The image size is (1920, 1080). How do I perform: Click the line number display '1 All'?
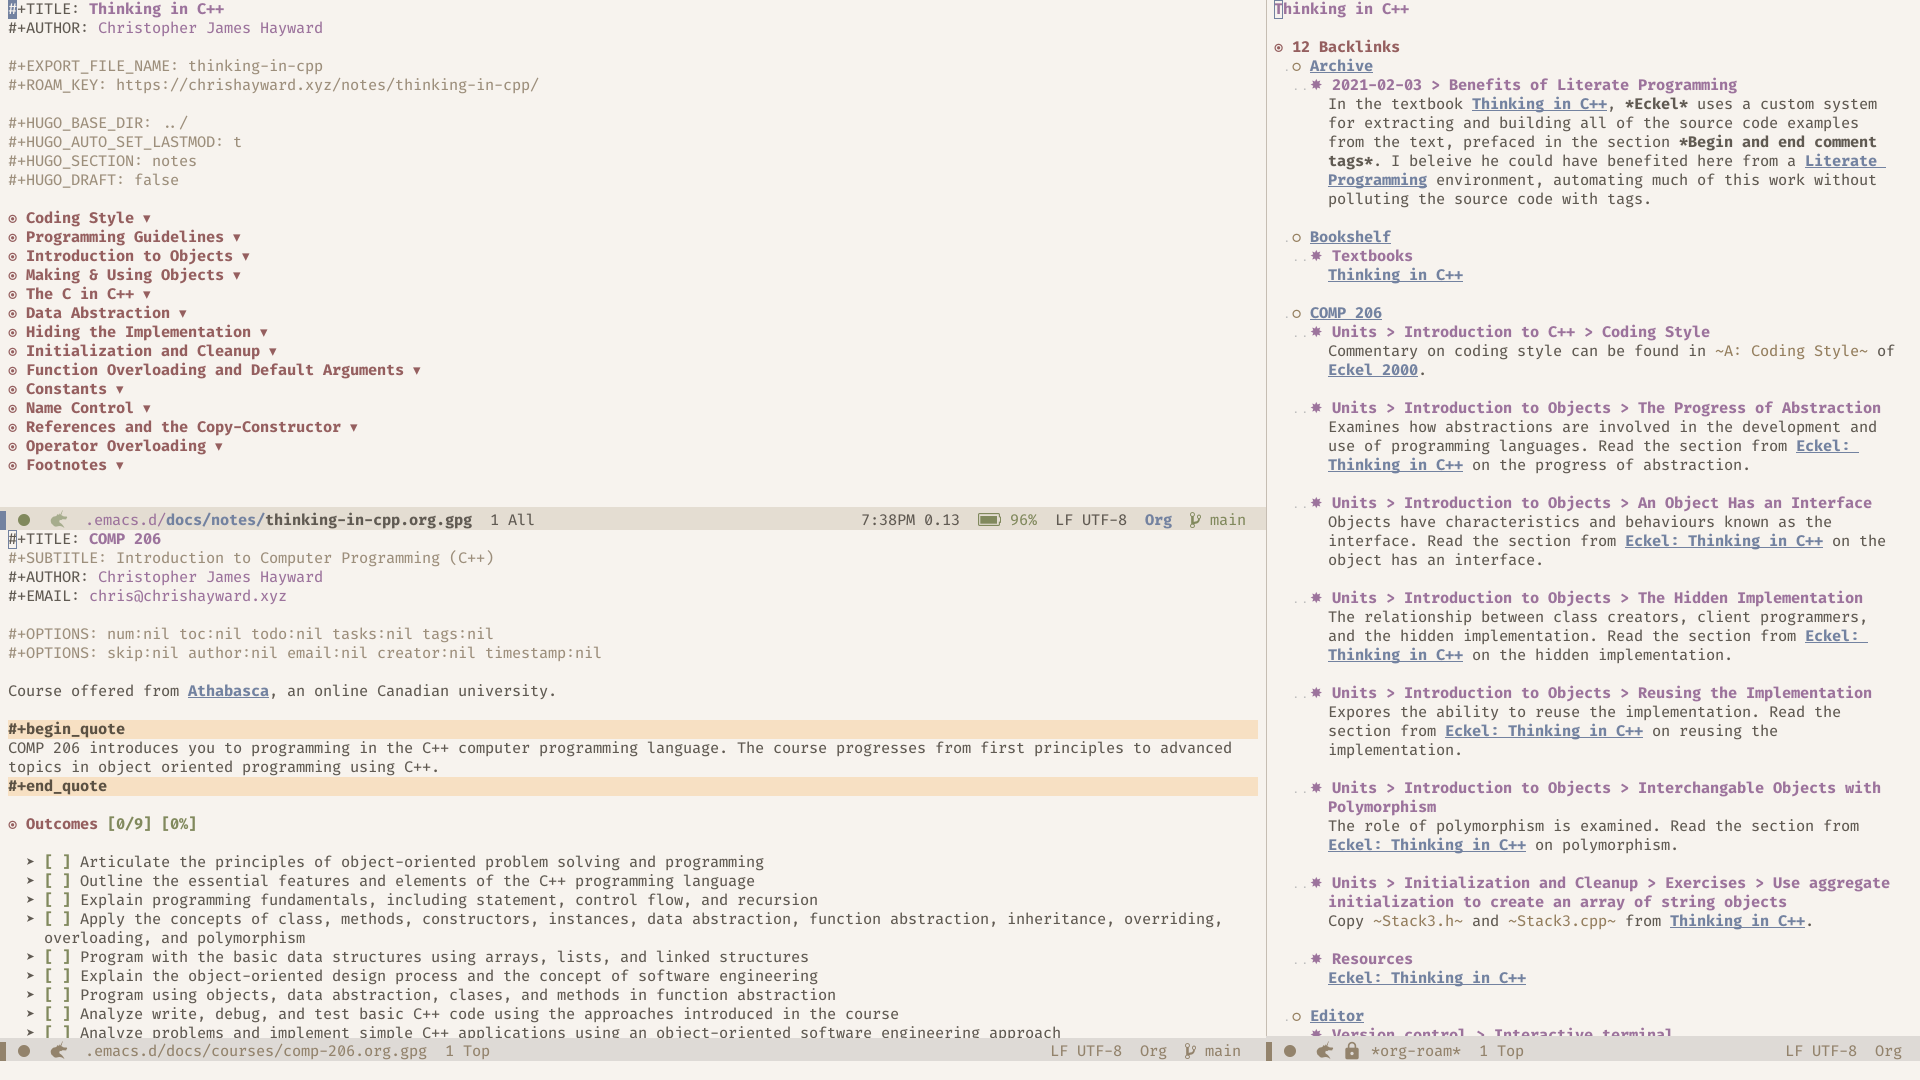pyautogui.click(x=512, y=518)
